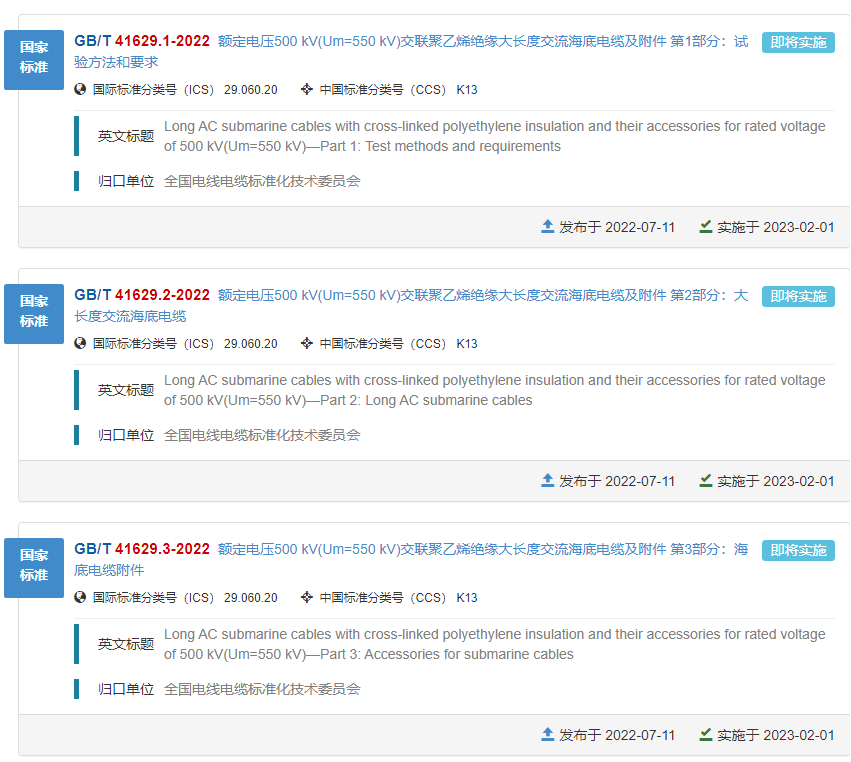Screen dimensions: 851x762
Task: Click the globe ICS icon under GB/T 41629.2-2022
Action: 81,343
